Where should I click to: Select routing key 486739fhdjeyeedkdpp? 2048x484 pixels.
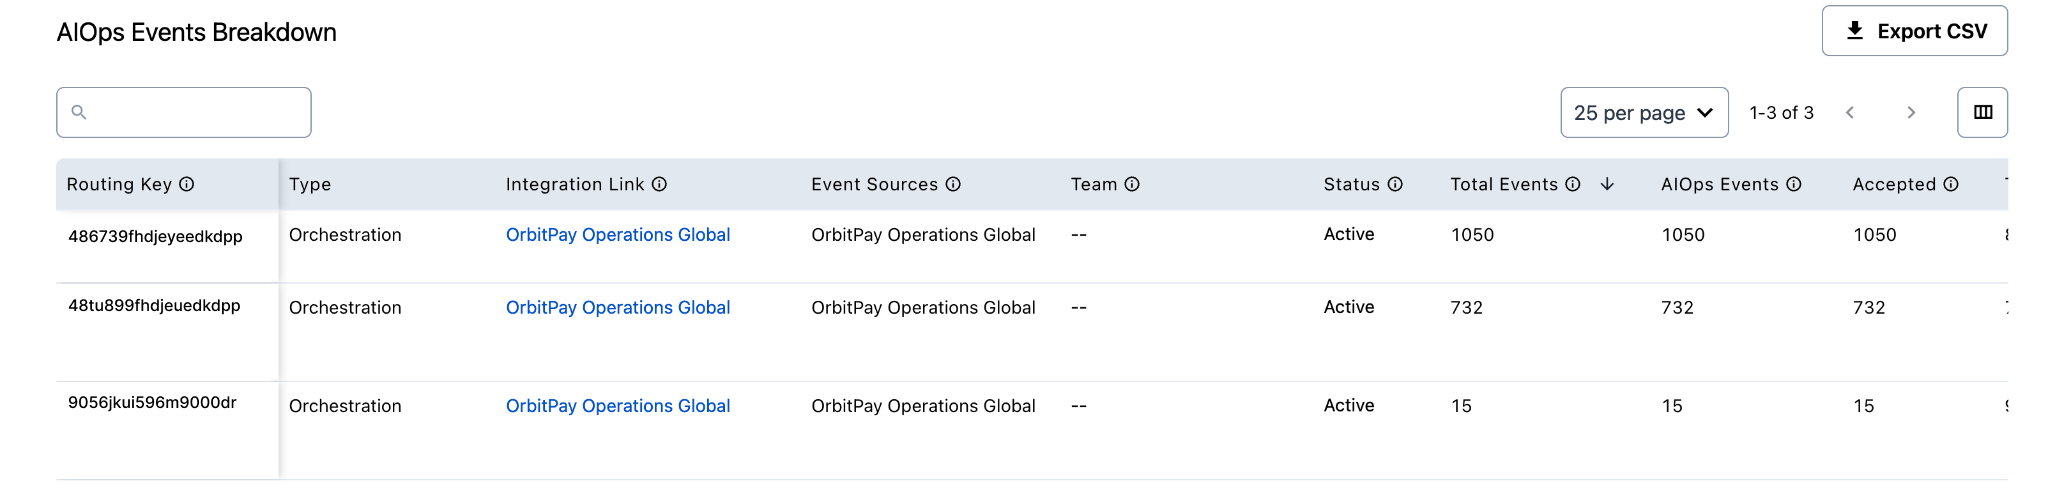(x=155, y=237)
